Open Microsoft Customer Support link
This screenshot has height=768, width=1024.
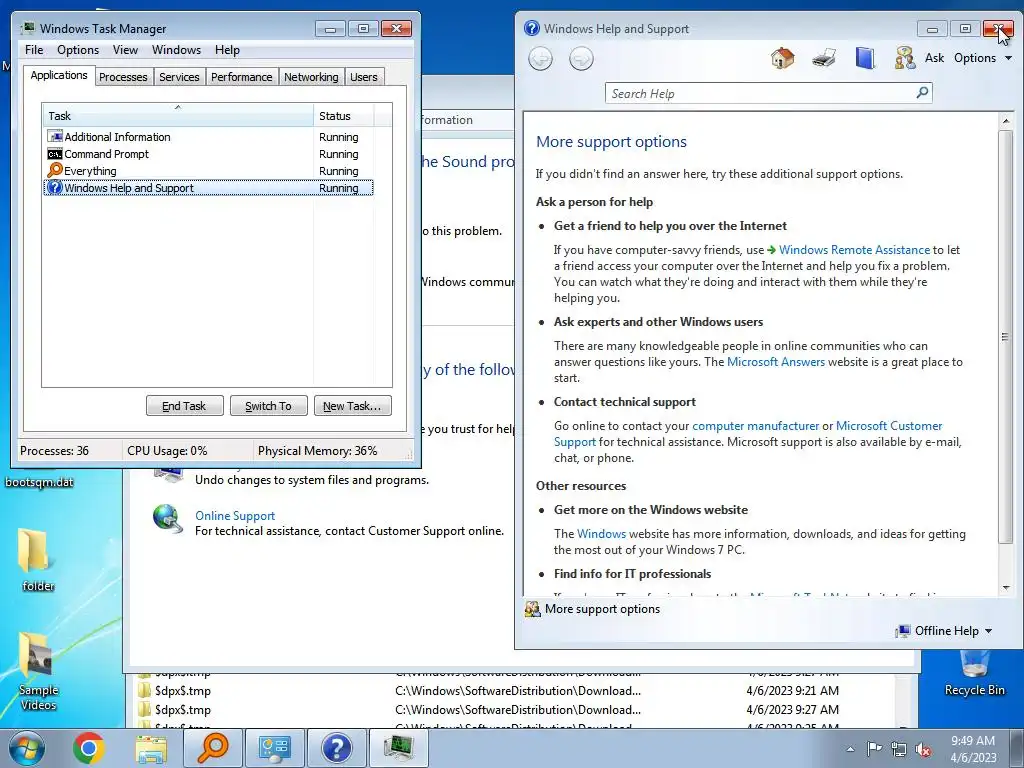(889, 426)
